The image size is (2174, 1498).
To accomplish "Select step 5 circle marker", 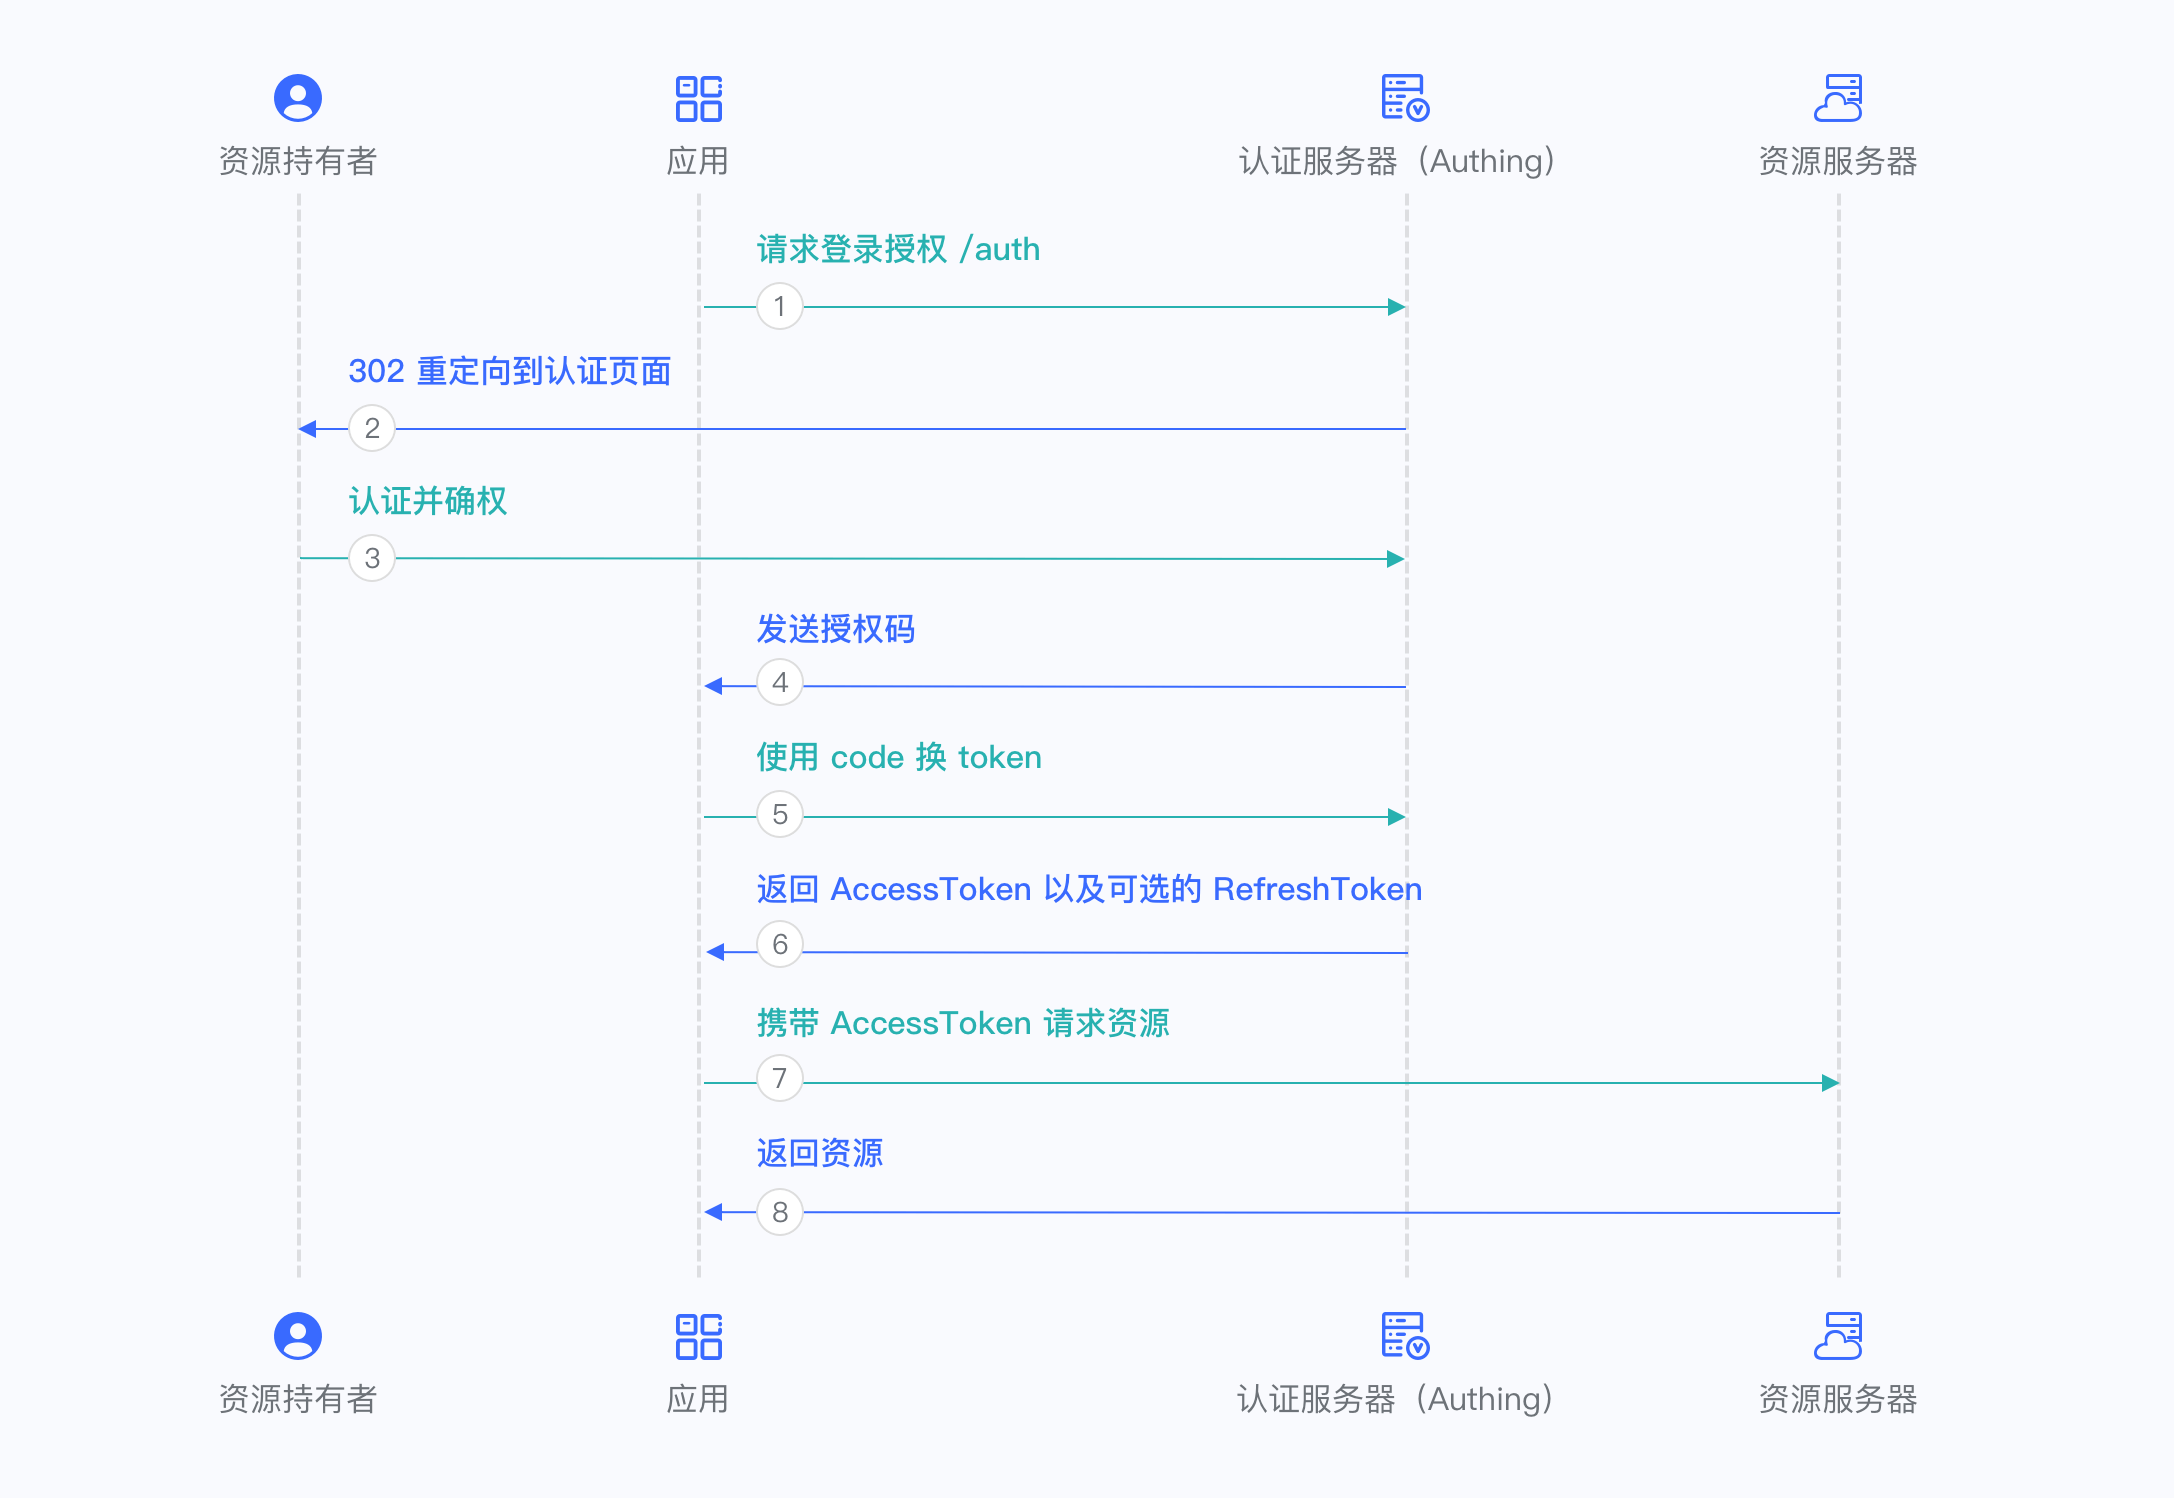I will tap(780, 814).
